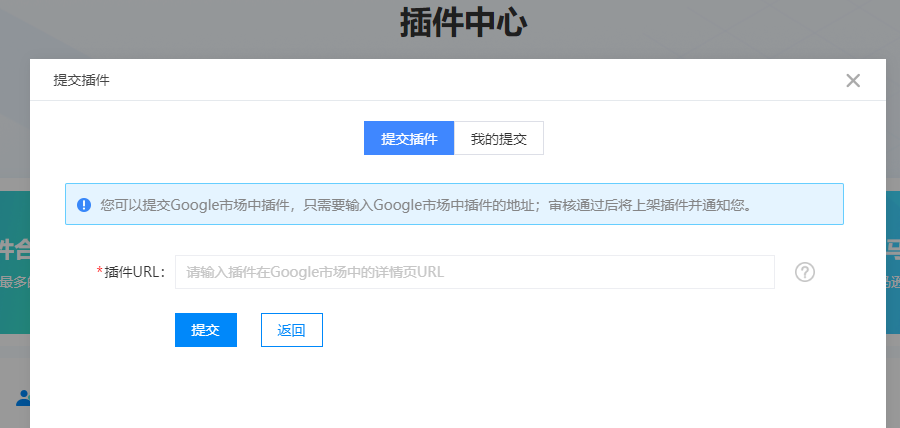Click the red required asterisk marker
900x428 pixels.
point(100,272)
